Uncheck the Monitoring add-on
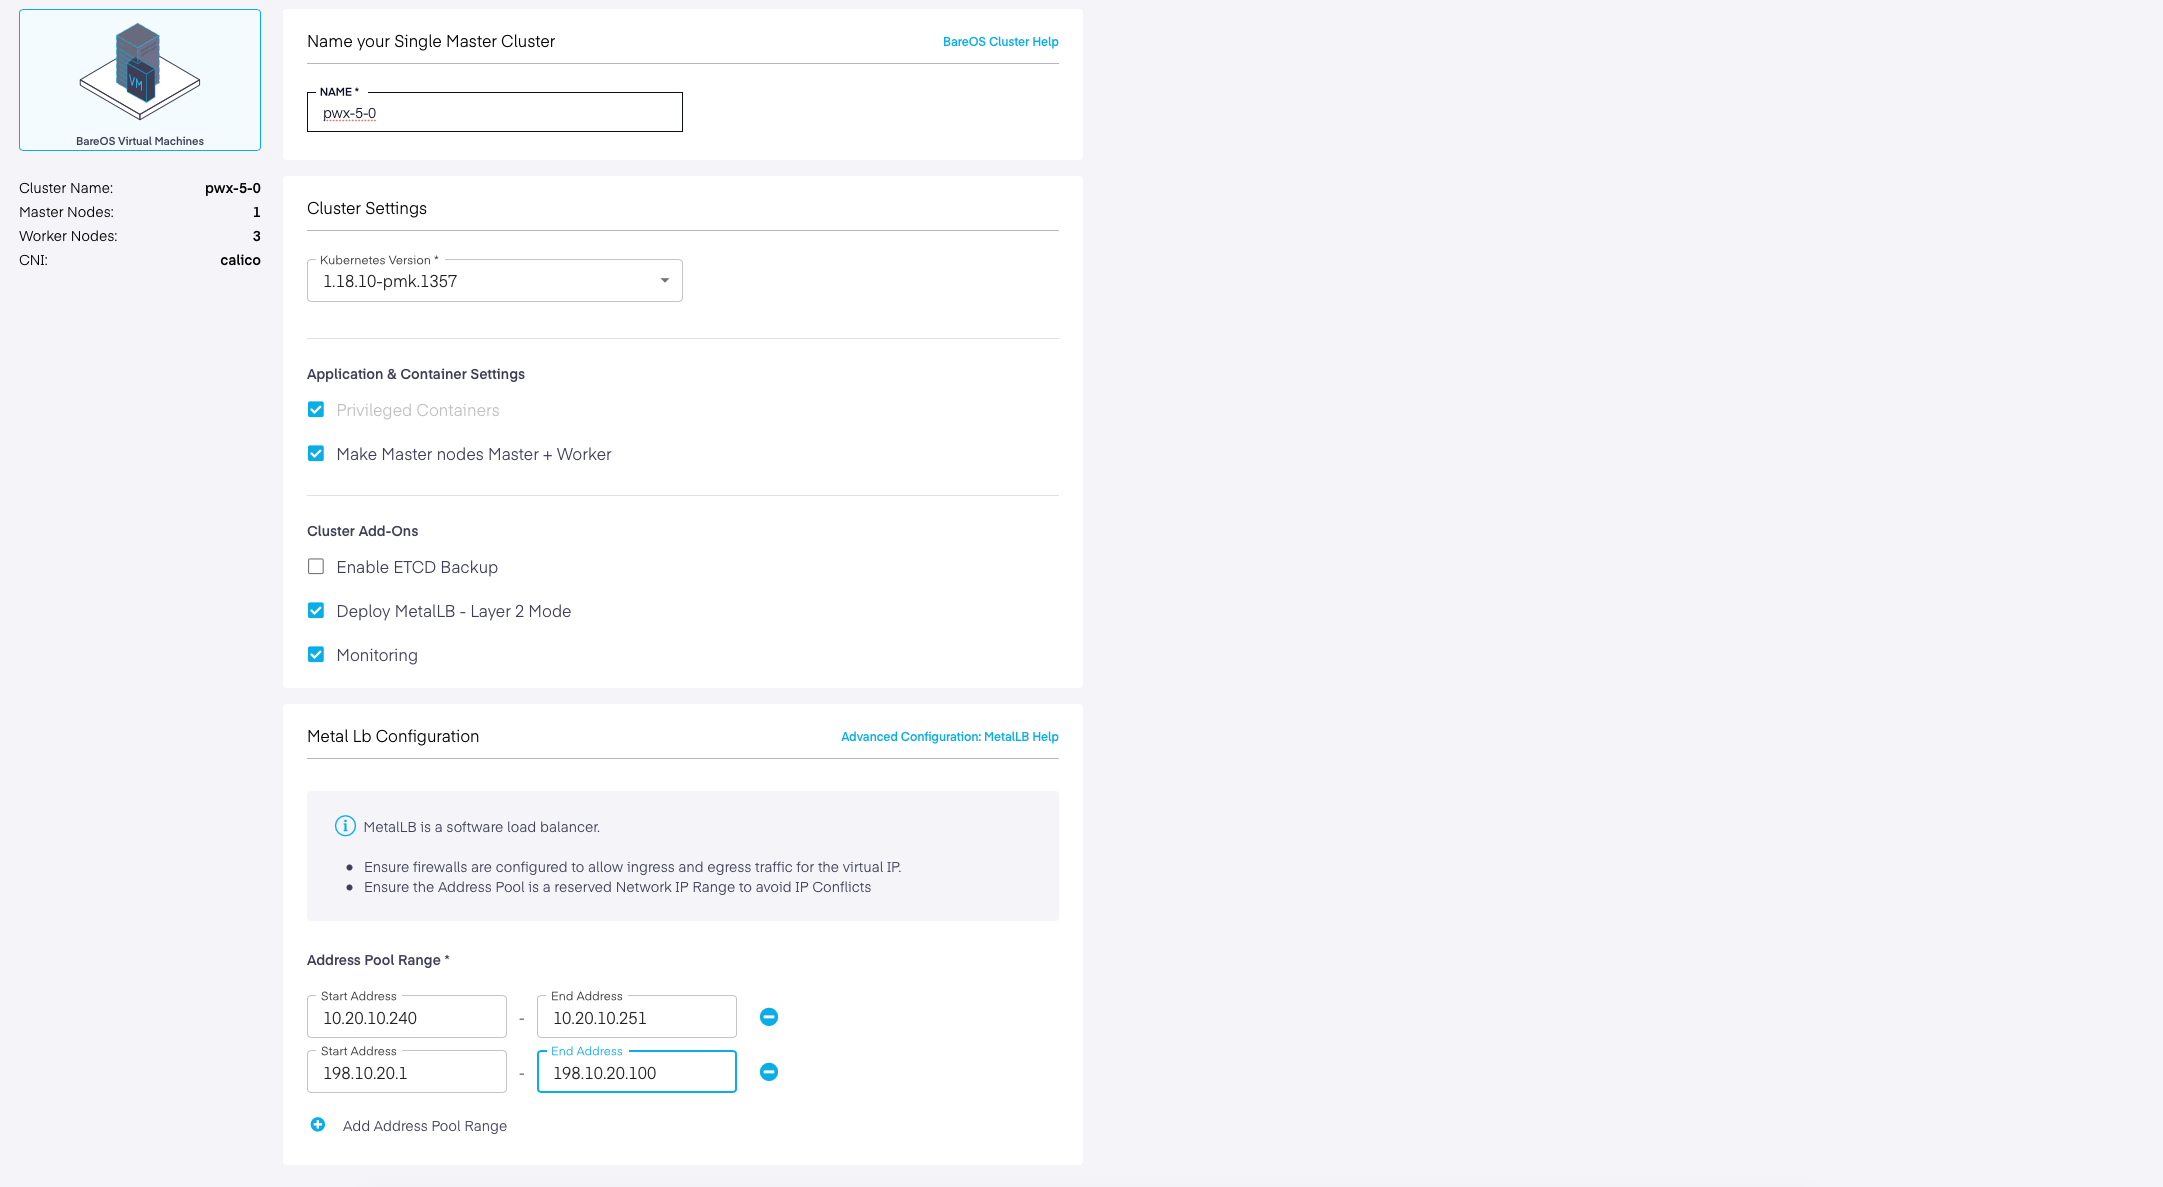Viewport: 2163px width, 1187px height. [316, 655]
